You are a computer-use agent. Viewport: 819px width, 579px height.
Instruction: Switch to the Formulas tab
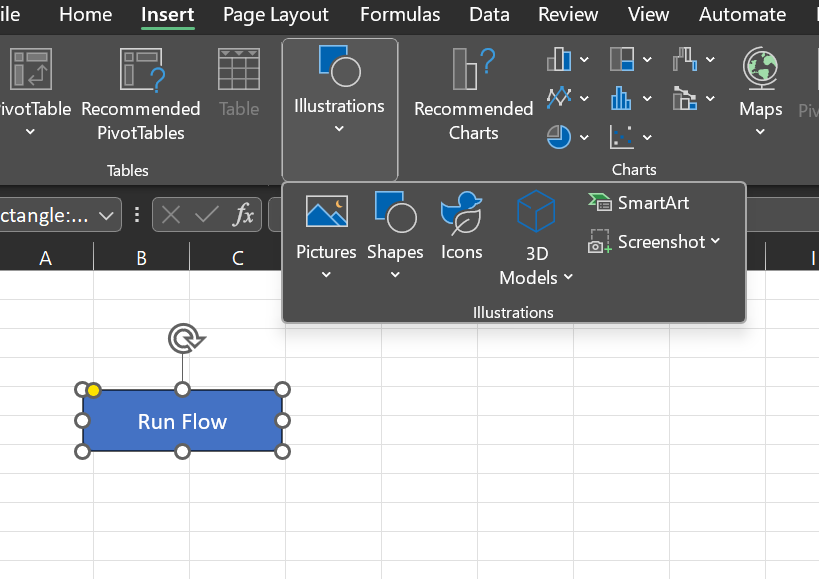(x=399, y=14)
